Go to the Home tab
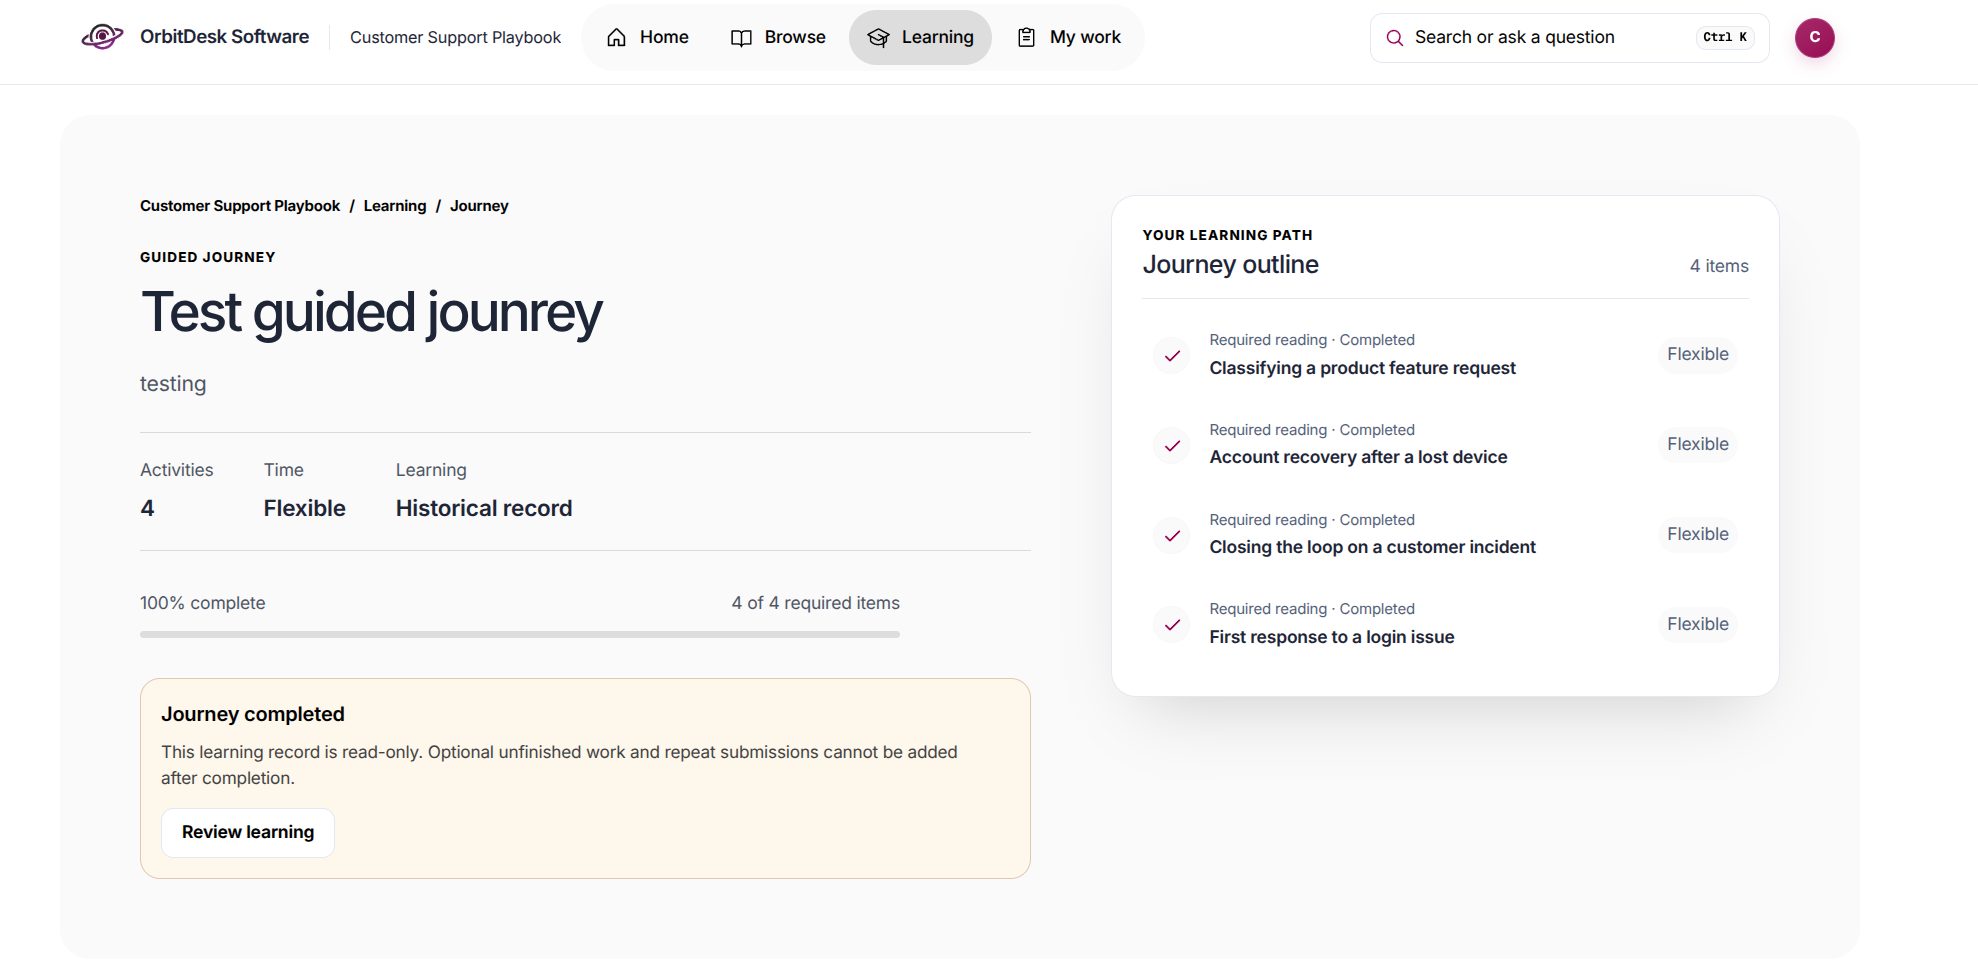Screen dimensions: 1978x967 tap(647, 37)
